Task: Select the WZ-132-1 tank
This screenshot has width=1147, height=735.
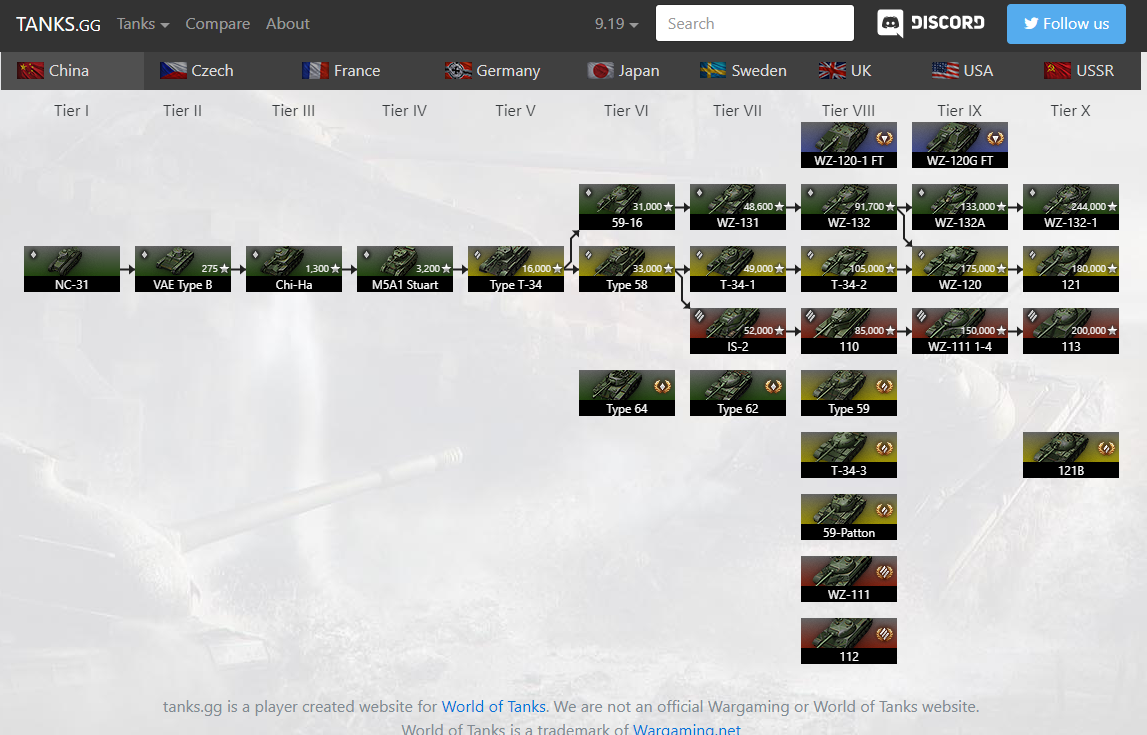Action: coord(1071,207)
